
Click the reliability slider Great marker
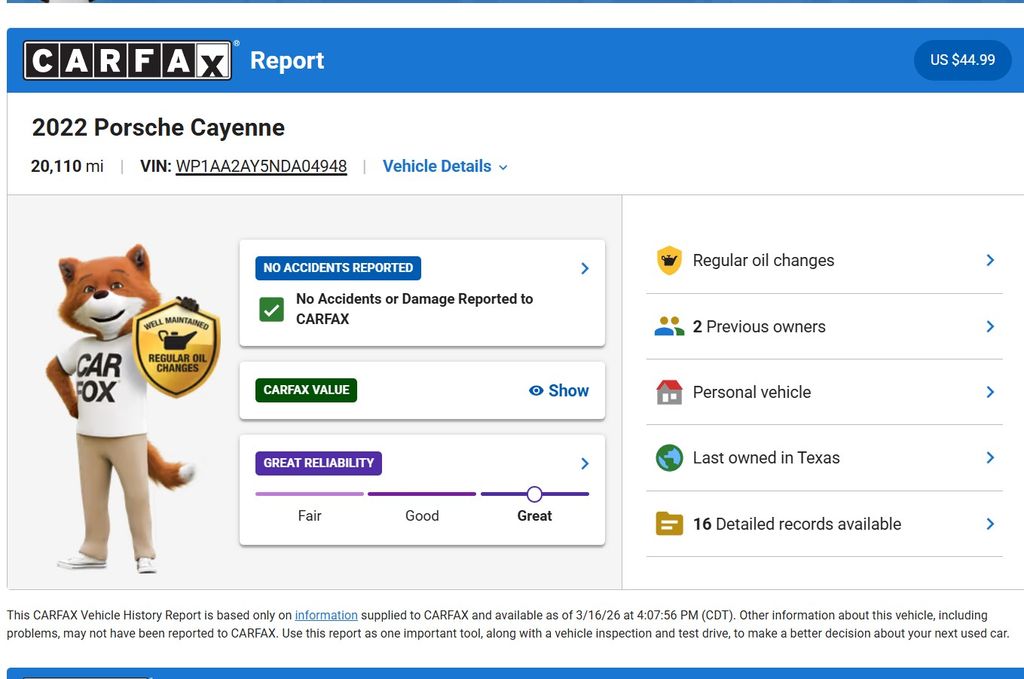point(534,494)
